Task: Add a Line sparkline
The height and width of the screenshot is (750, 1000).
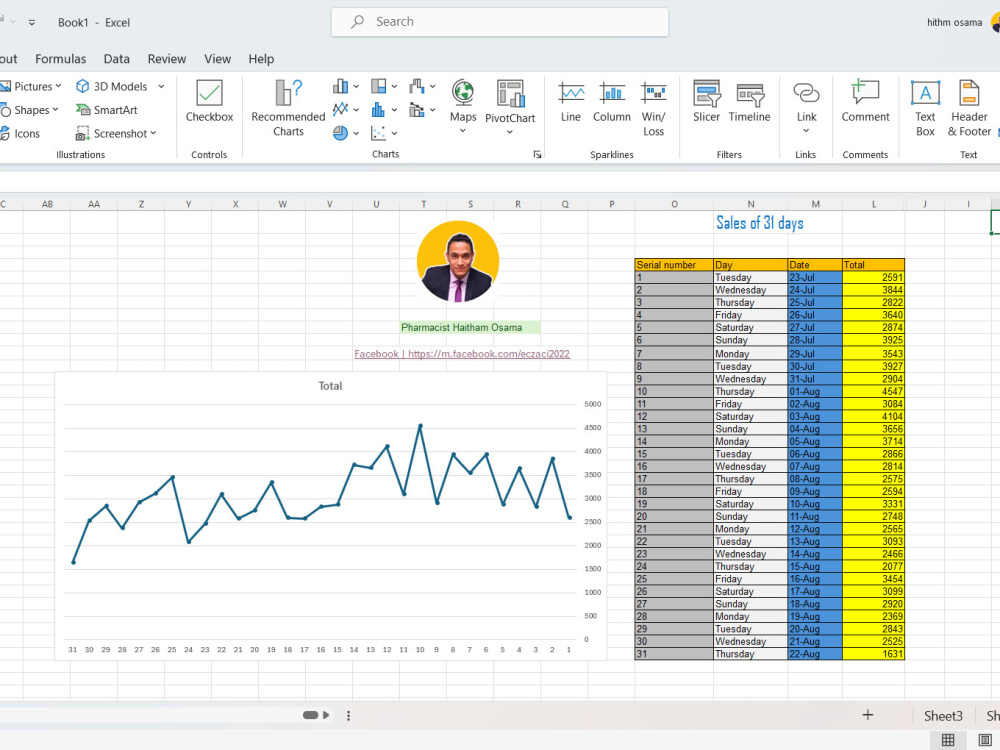Action: (x=571, y=101)
